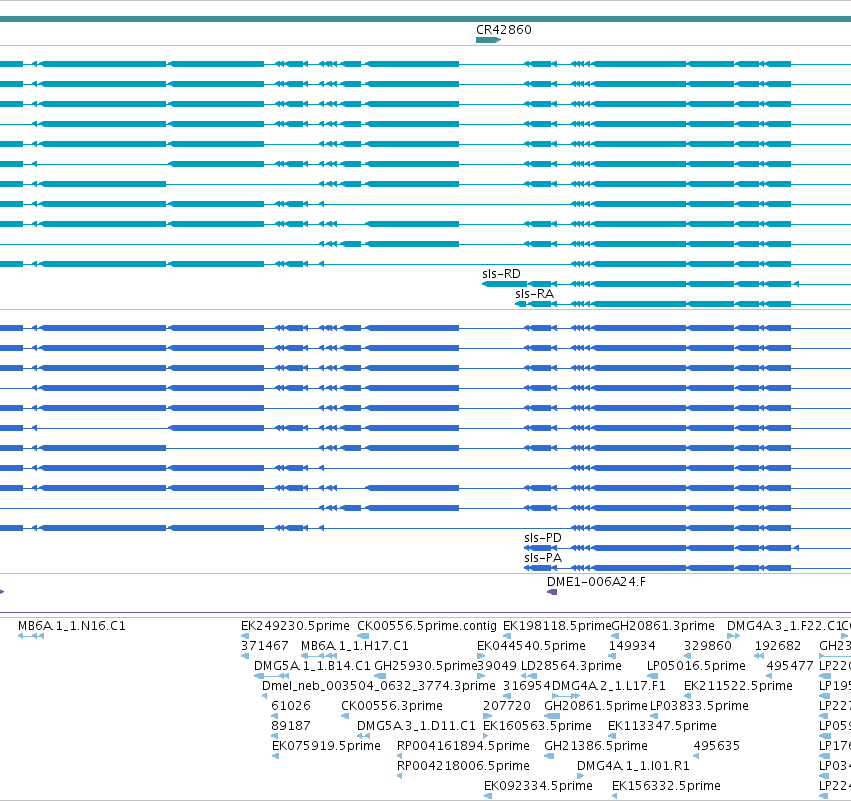Image resolution: width=851 pixels, height=801 pixels.
Task: Select the GH25930.5prime EST label
Action: pos(426,666)
